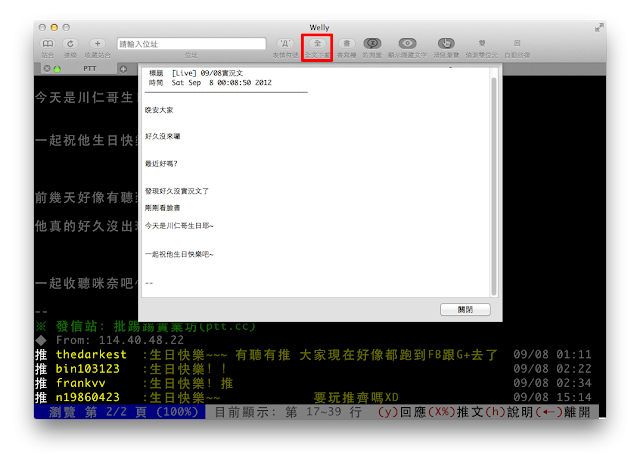Toggle 偵測雙位元 double-byte detection
640x466 pixels.
point(482,43)
